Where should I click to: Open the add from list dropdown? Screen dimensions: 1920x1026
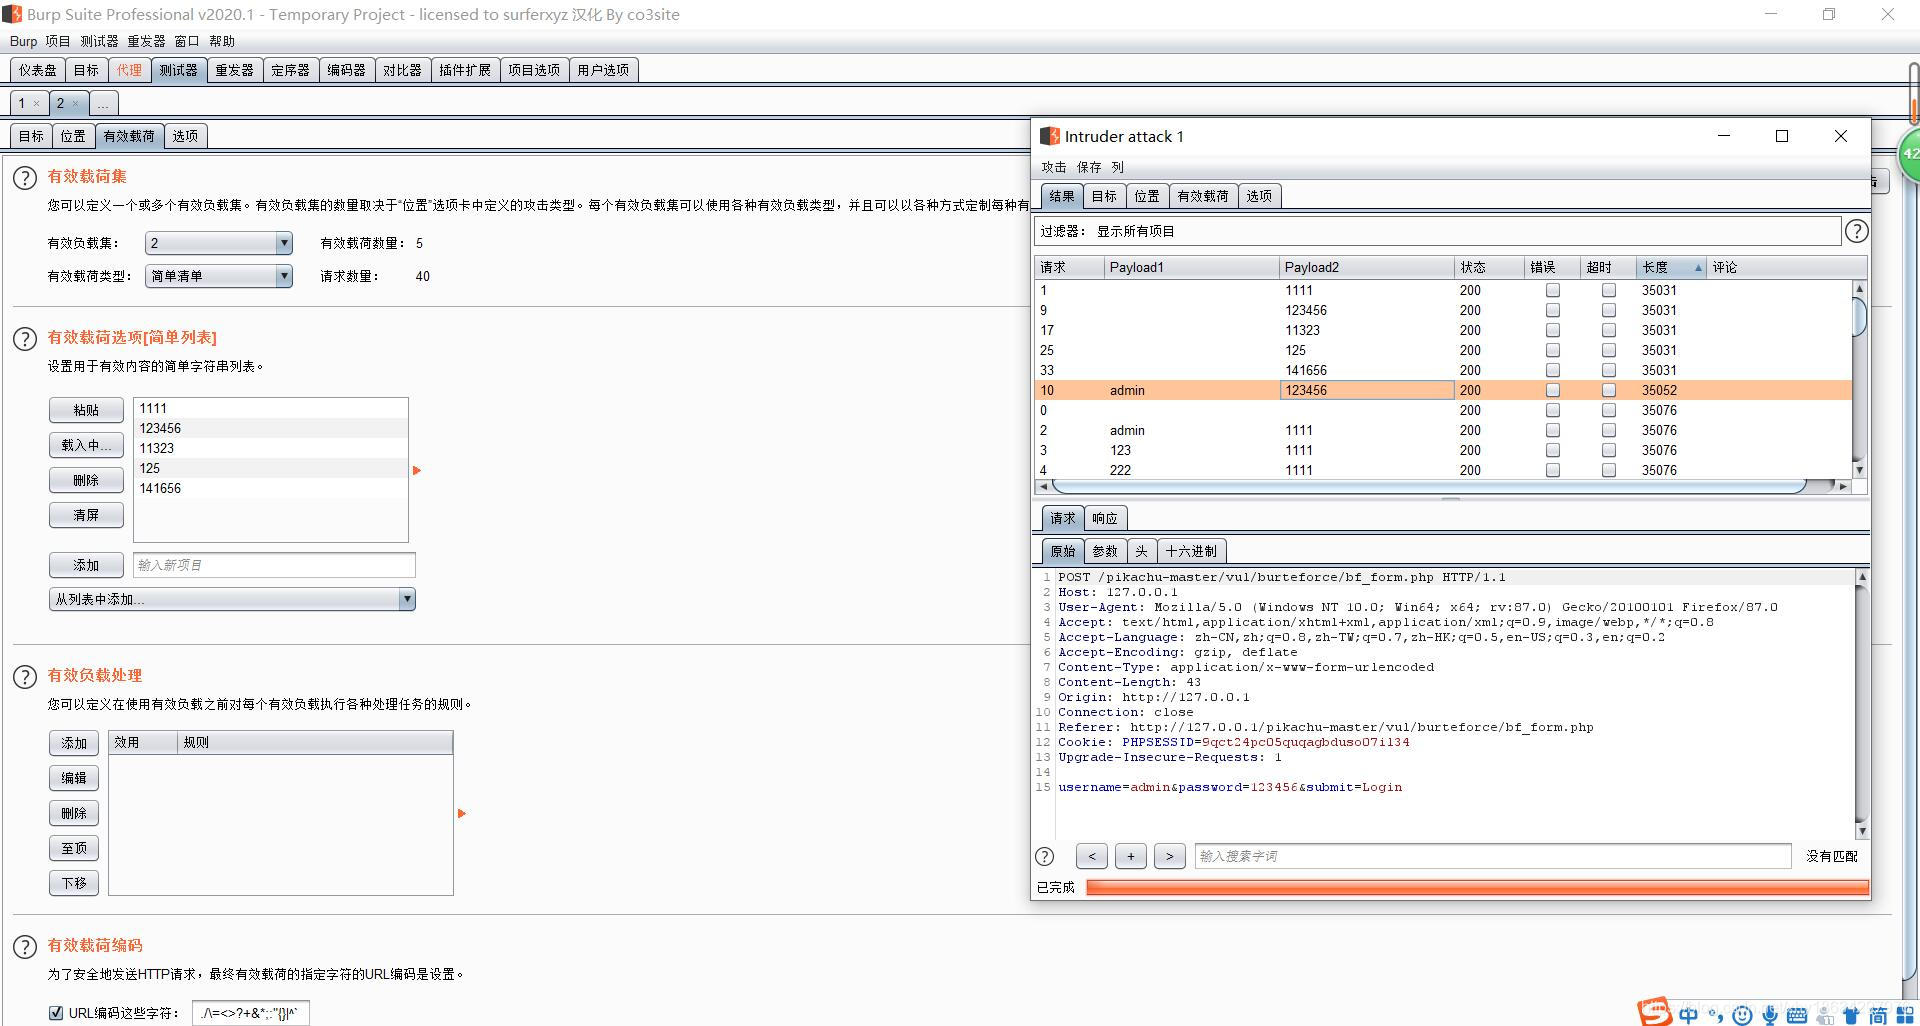(232, 599)
